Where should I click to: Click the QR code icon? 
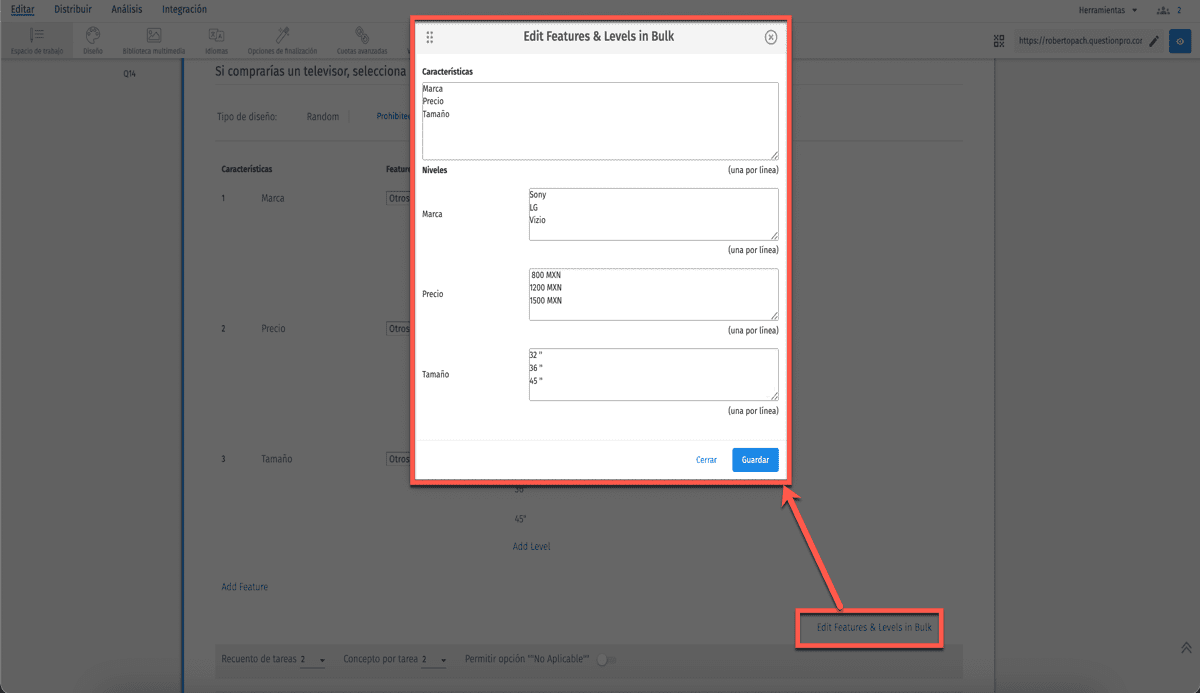pyautogui.click(x=998, y=41)
